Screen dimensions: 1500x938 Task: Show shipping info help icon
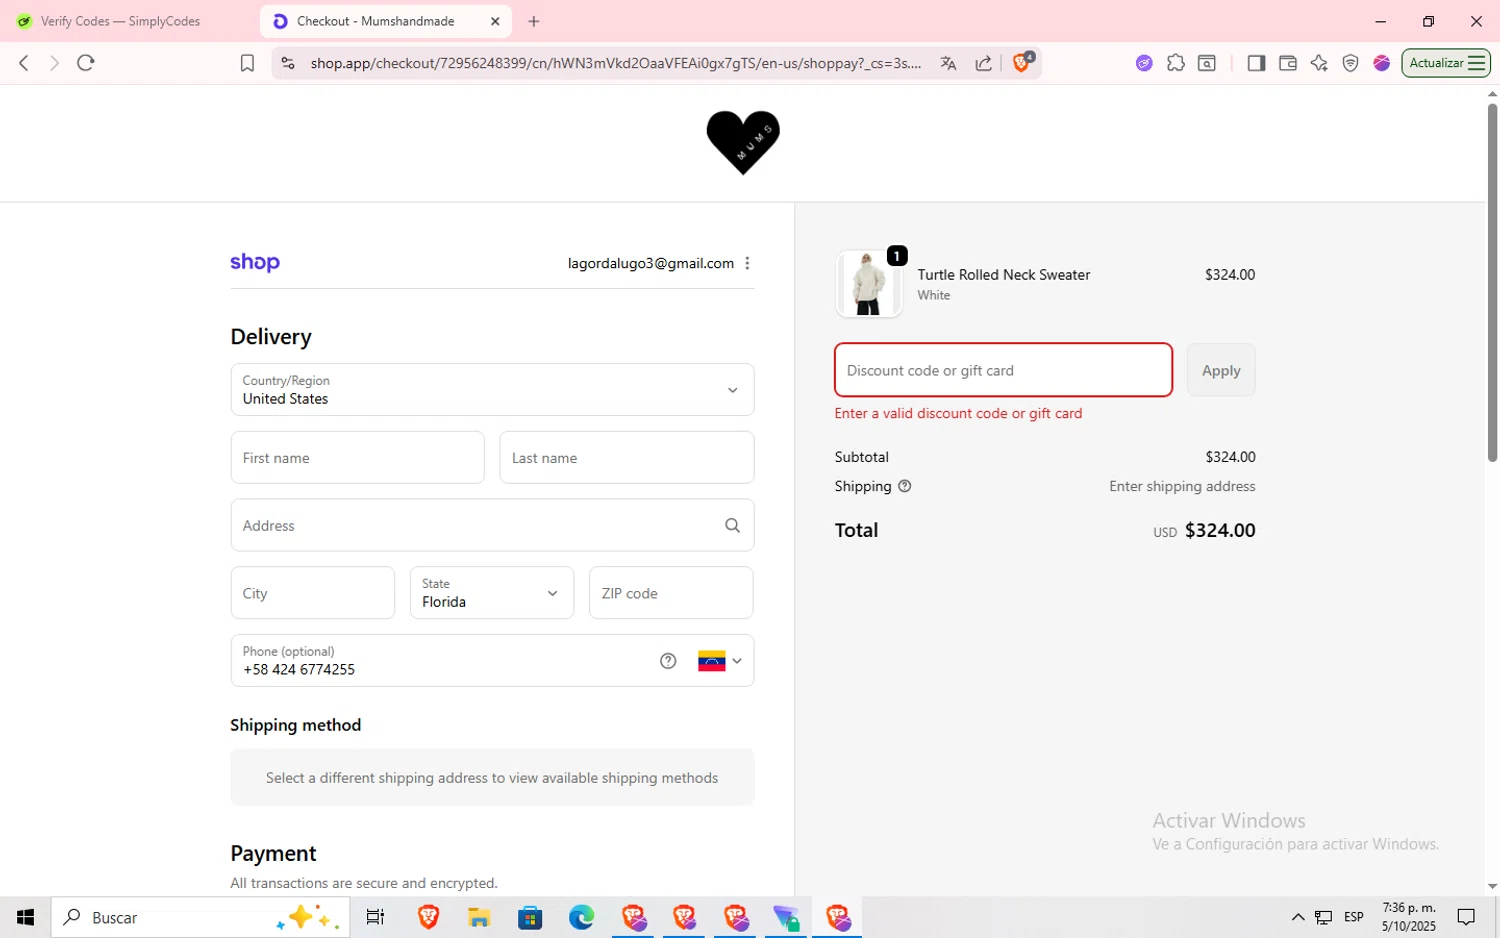pyautogui.click(x=905, y=486)
